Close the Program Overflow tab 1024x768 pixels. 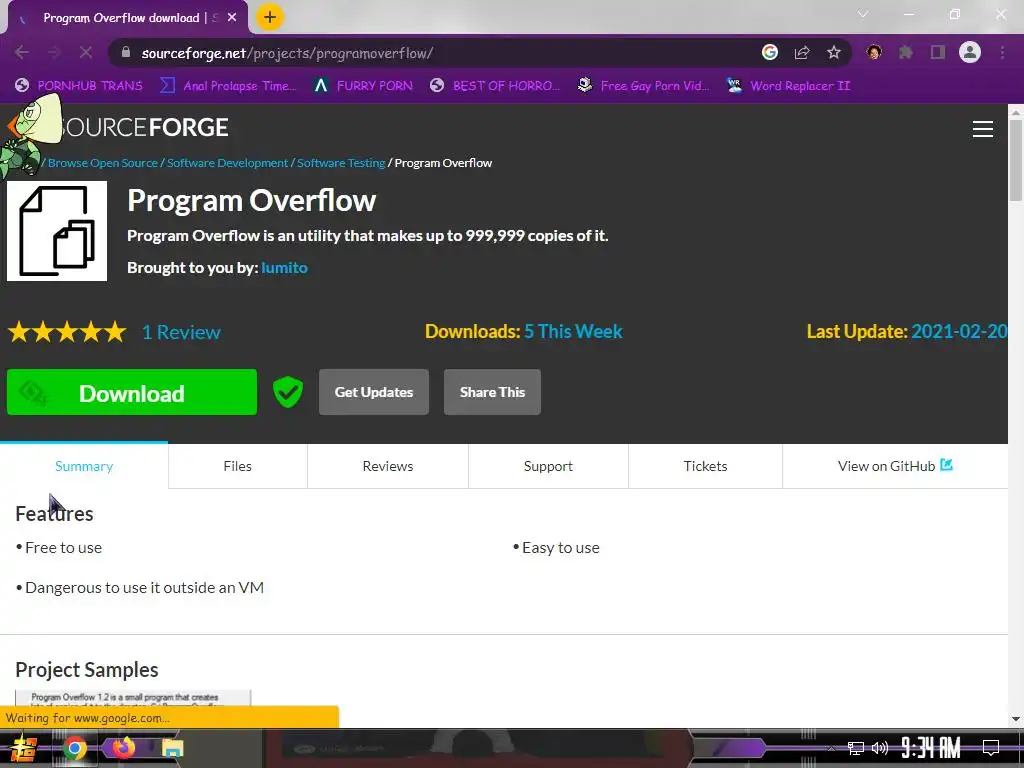(x=232, y=18)
